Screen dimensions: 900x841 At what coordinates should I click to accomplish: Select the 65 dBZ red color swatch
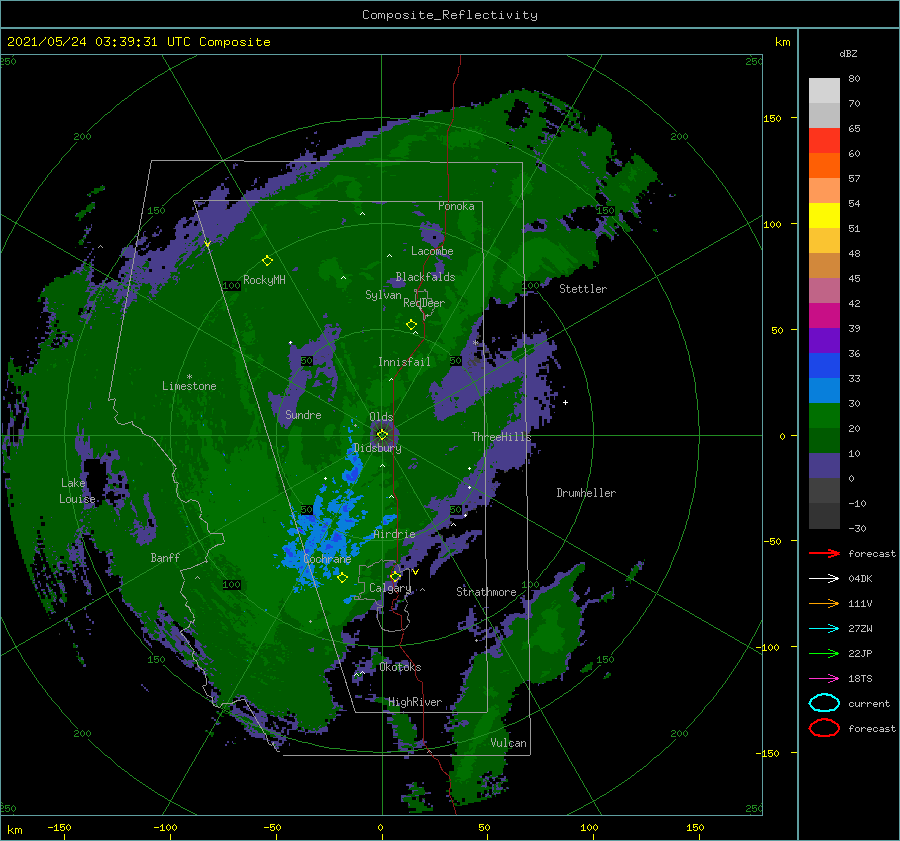click(824, 140)
